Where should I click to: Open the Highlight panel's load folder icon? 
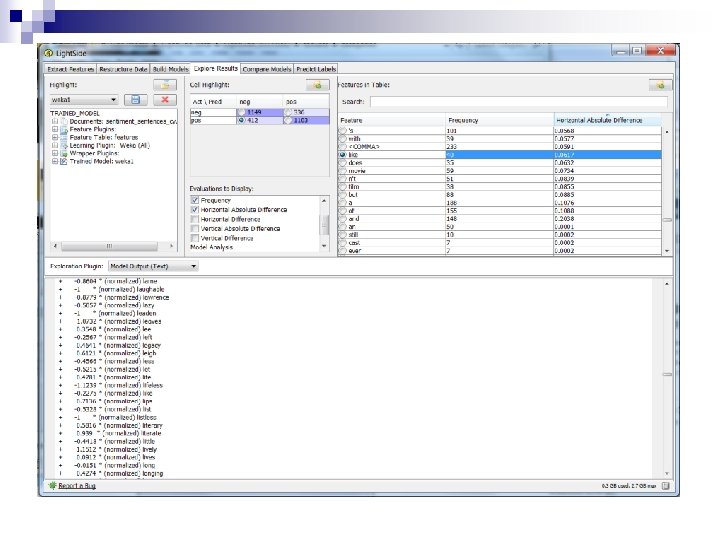165,85
